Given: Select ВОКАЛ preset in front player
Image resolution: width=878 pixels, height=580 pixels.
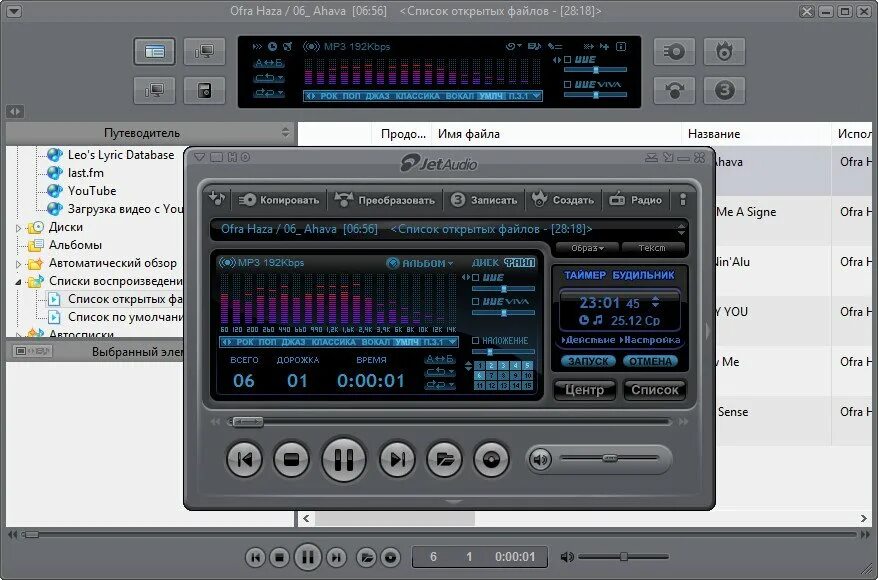Looking at the screenshot, I should pos(376,342).
